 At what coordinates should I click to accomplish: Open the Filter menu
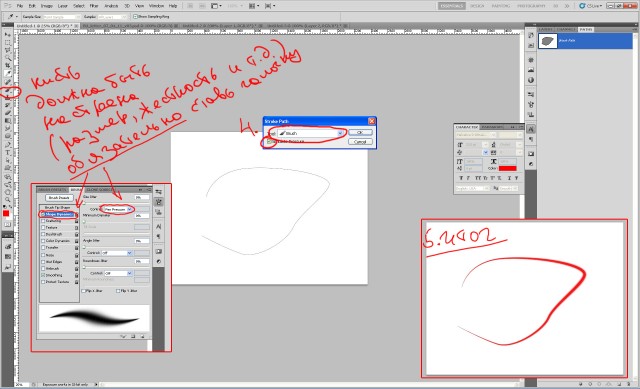[x=94, y=6]
